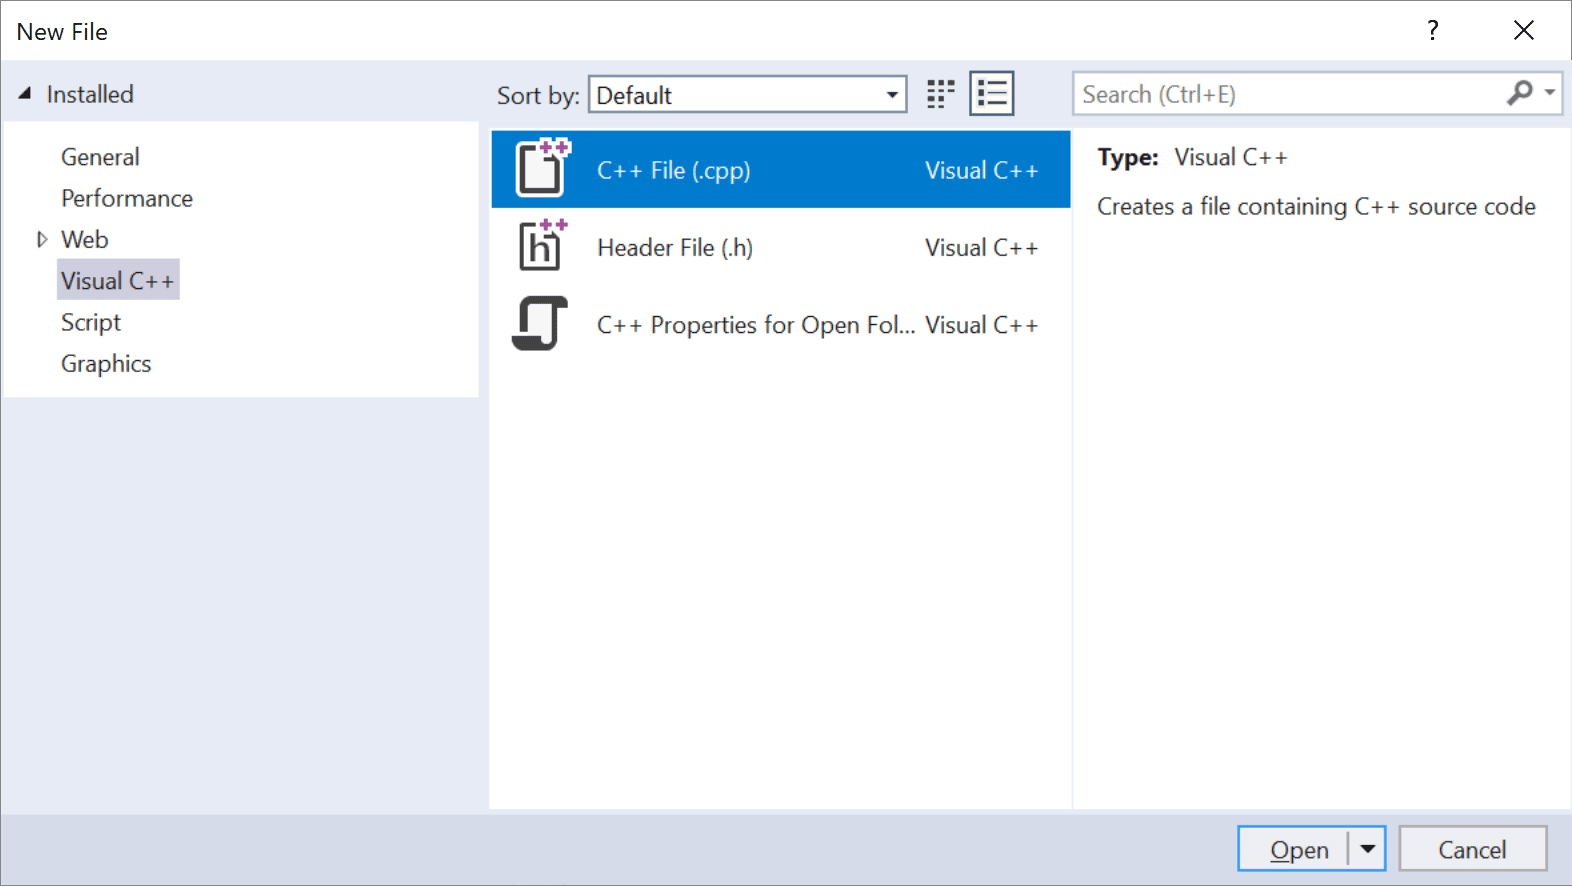Select the General category
Image resolution: width=1572 pixels, height=886 pixels.
[x=100, y=157]
